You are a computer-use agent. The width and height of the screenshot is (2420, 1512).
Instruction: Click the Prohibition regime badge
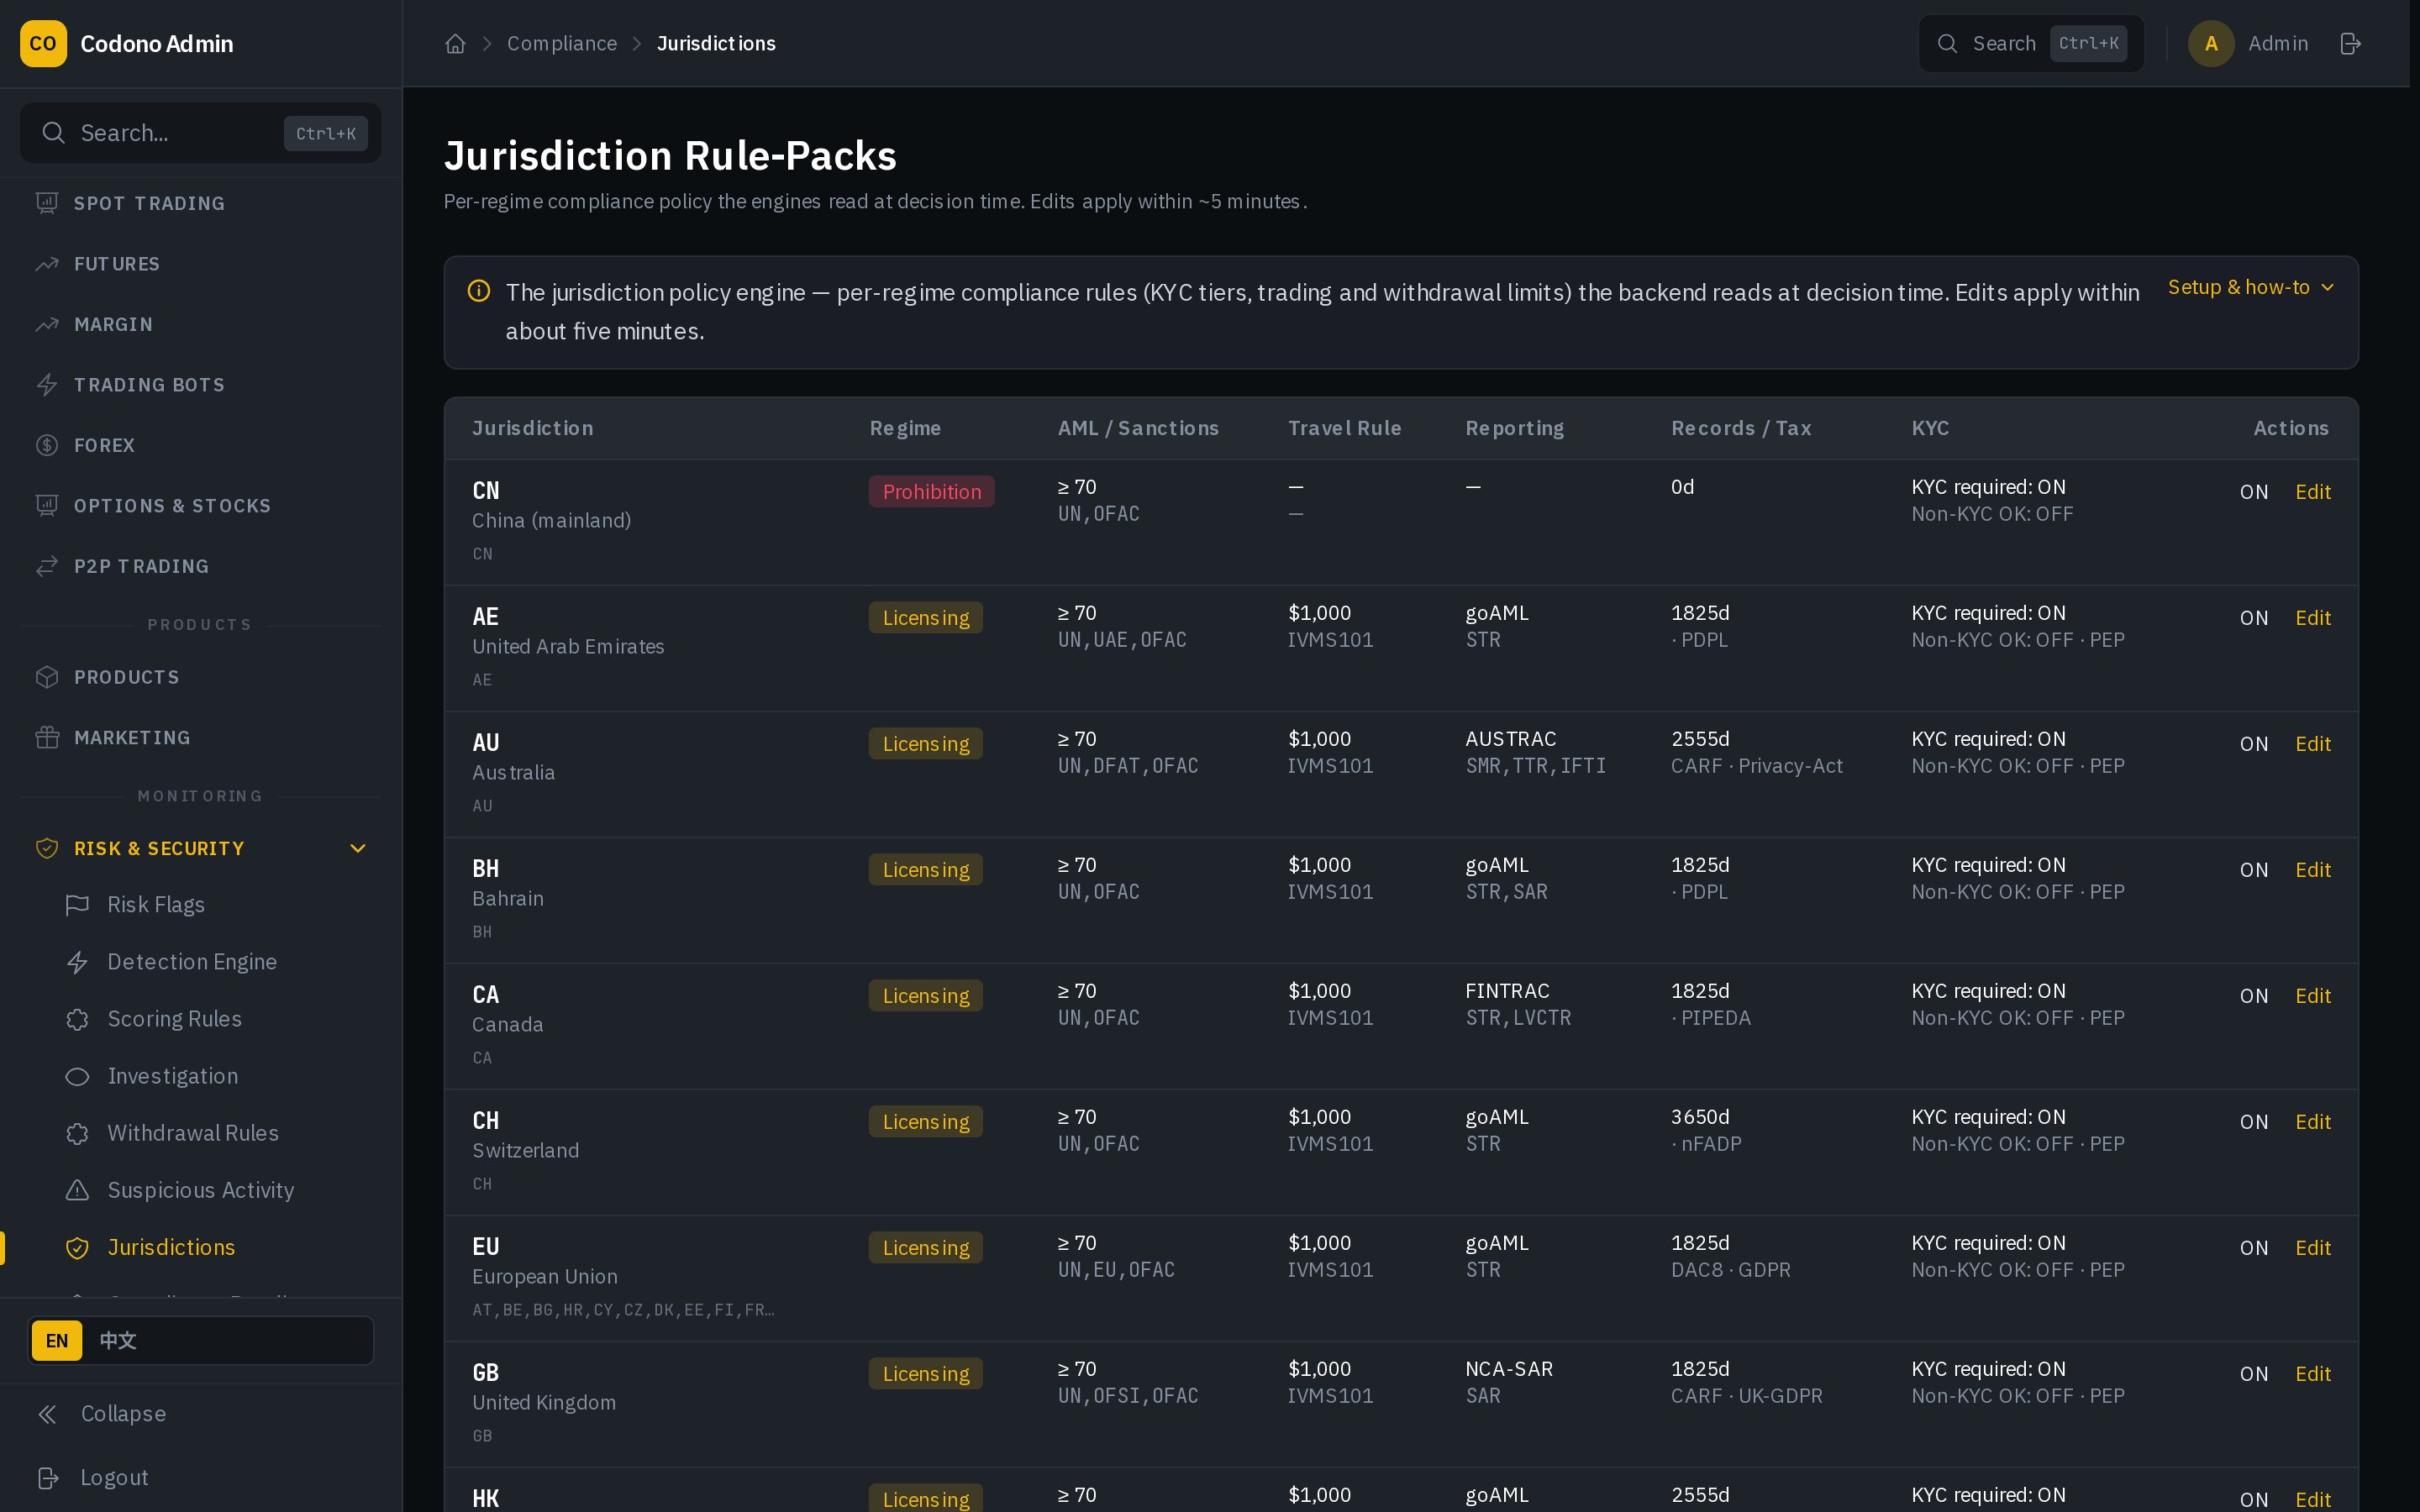[931, 492]
